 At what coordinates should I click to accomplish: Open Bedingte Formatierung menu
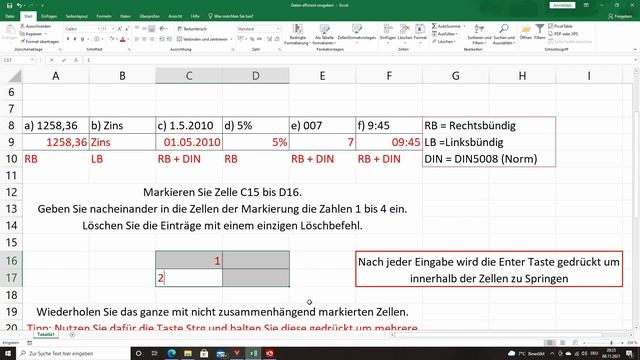(298, 34)
